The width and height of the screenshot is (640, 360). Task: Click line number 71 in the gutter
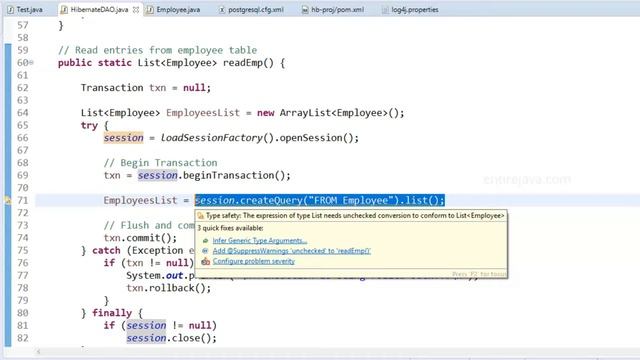point(22,200)
